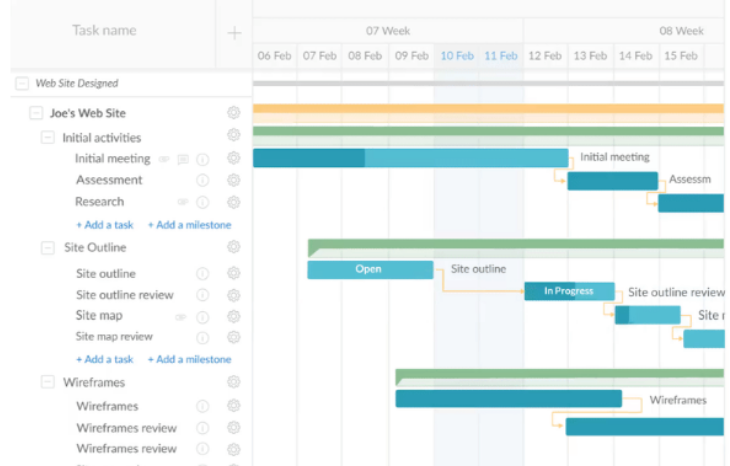This screenshot has height=466, width=730.
Task: Collapse the Wireframes section
Action: (48, 382)
